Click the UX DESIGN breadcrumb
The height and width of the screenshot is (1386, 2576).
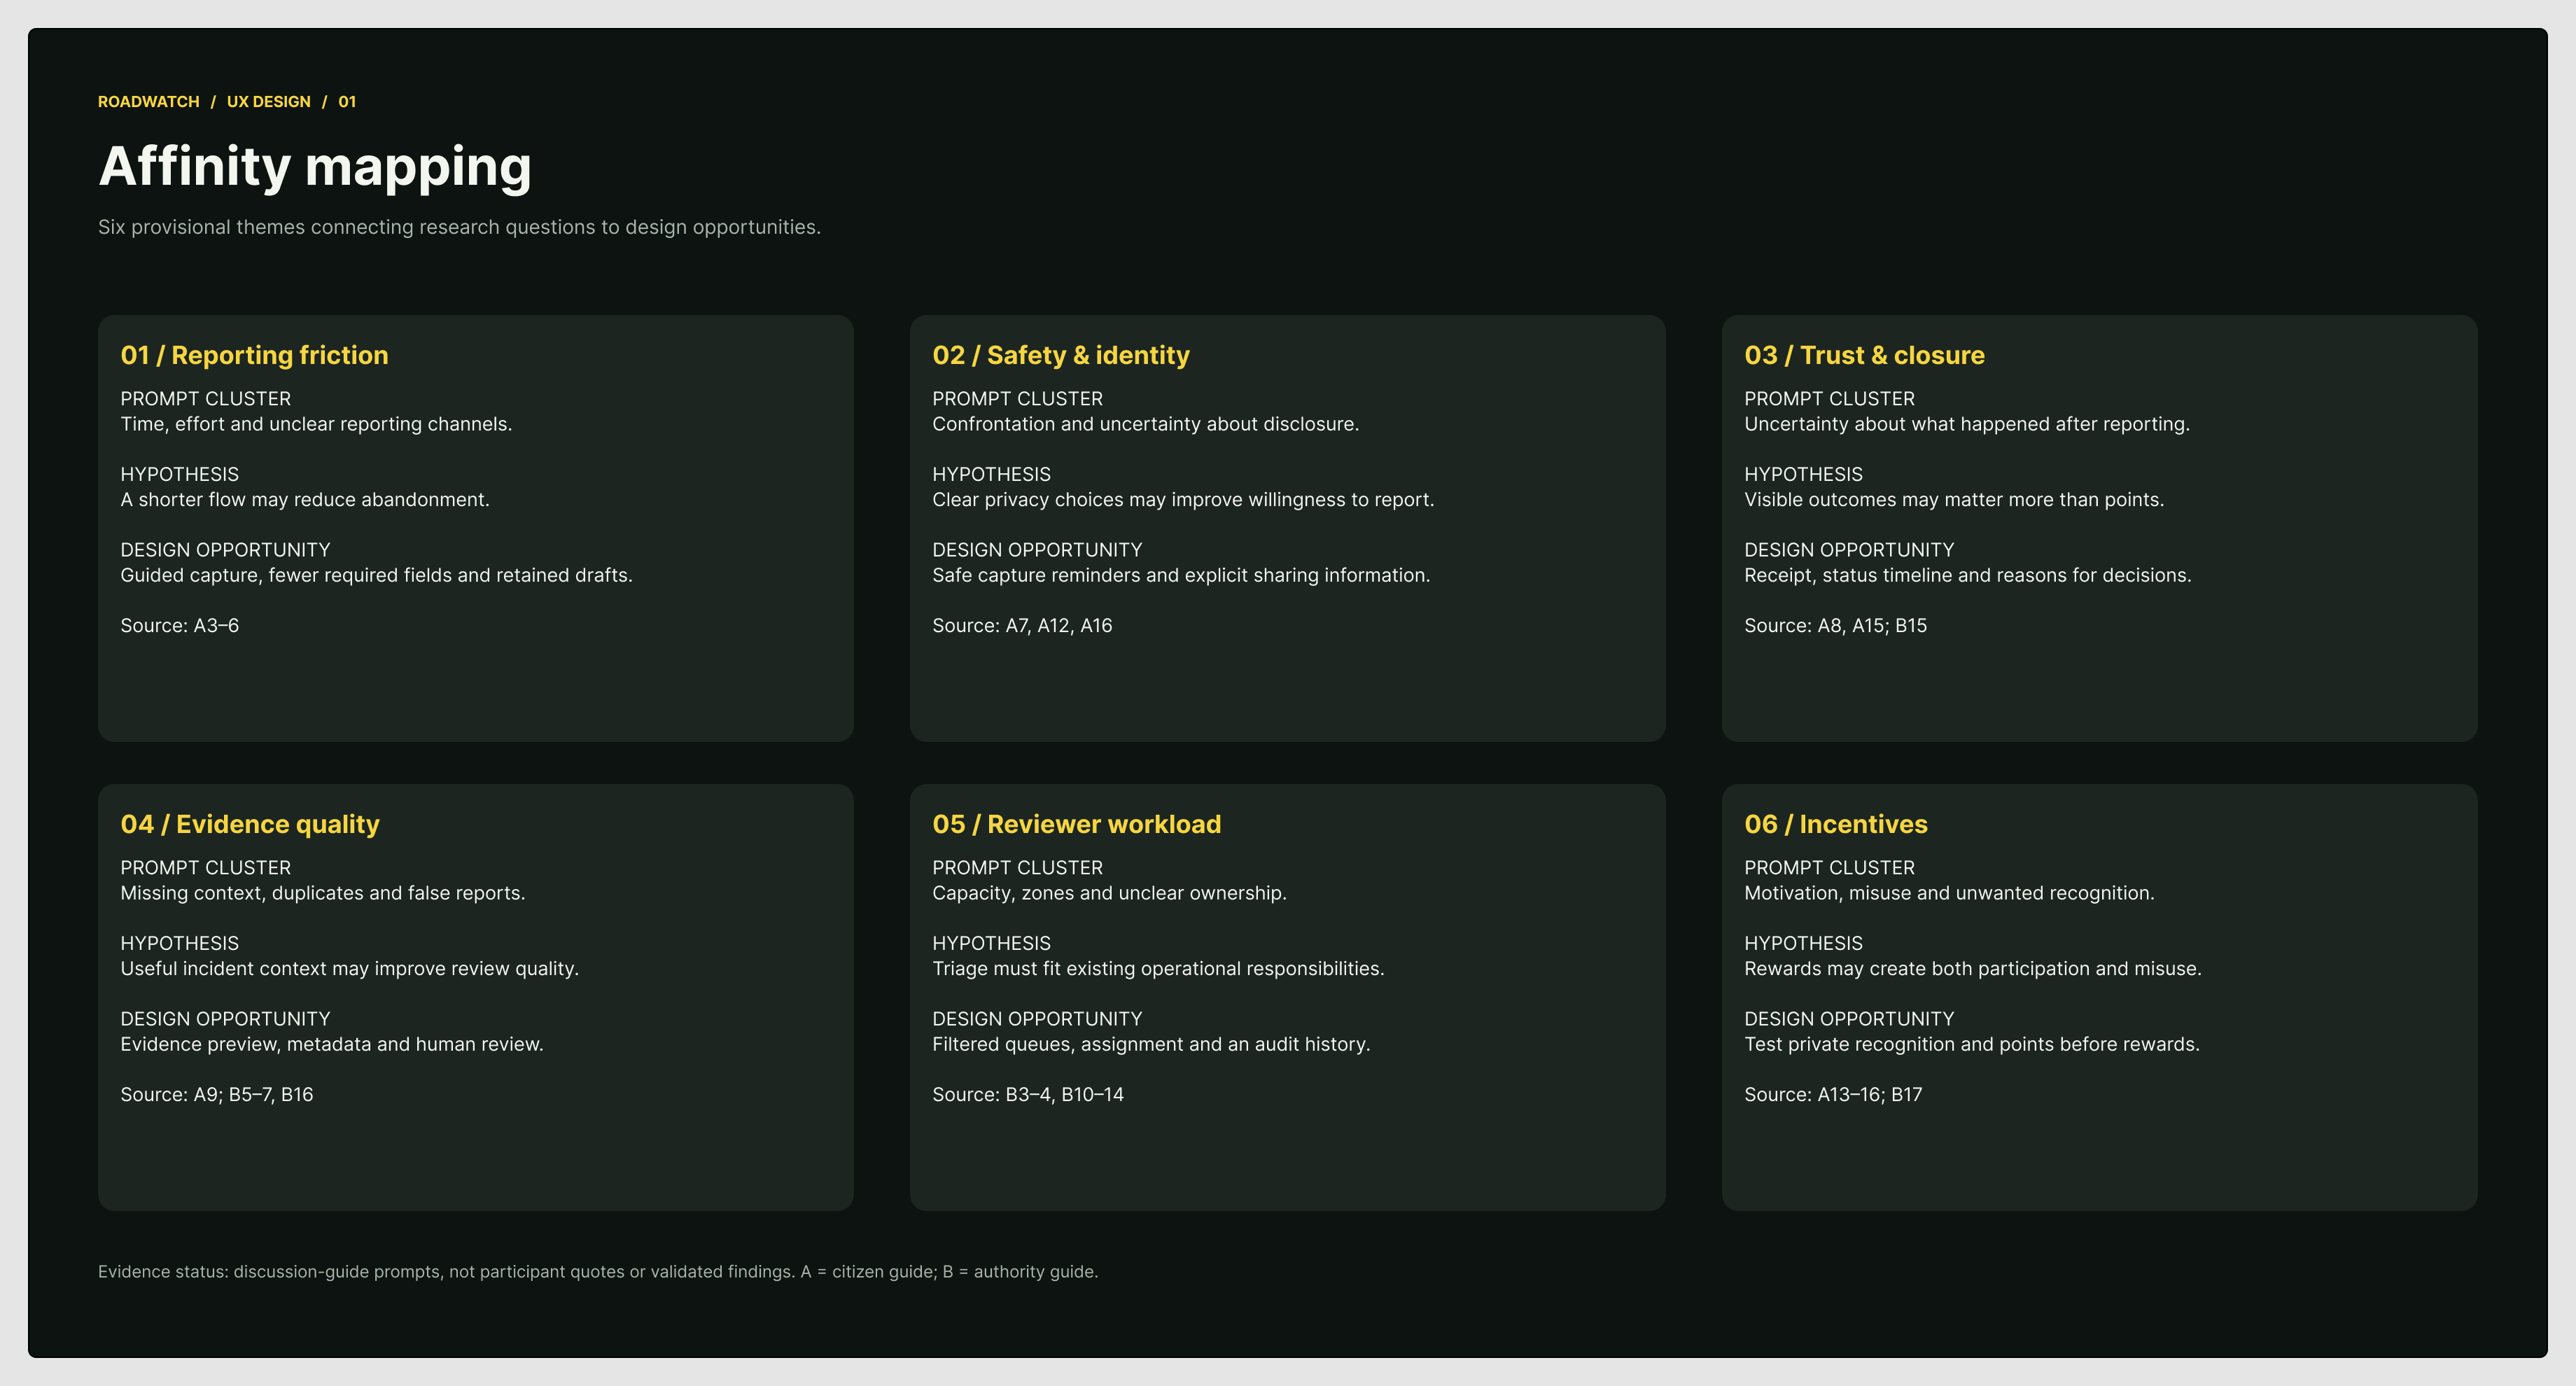pyautogui.click(x=268, y=102)
